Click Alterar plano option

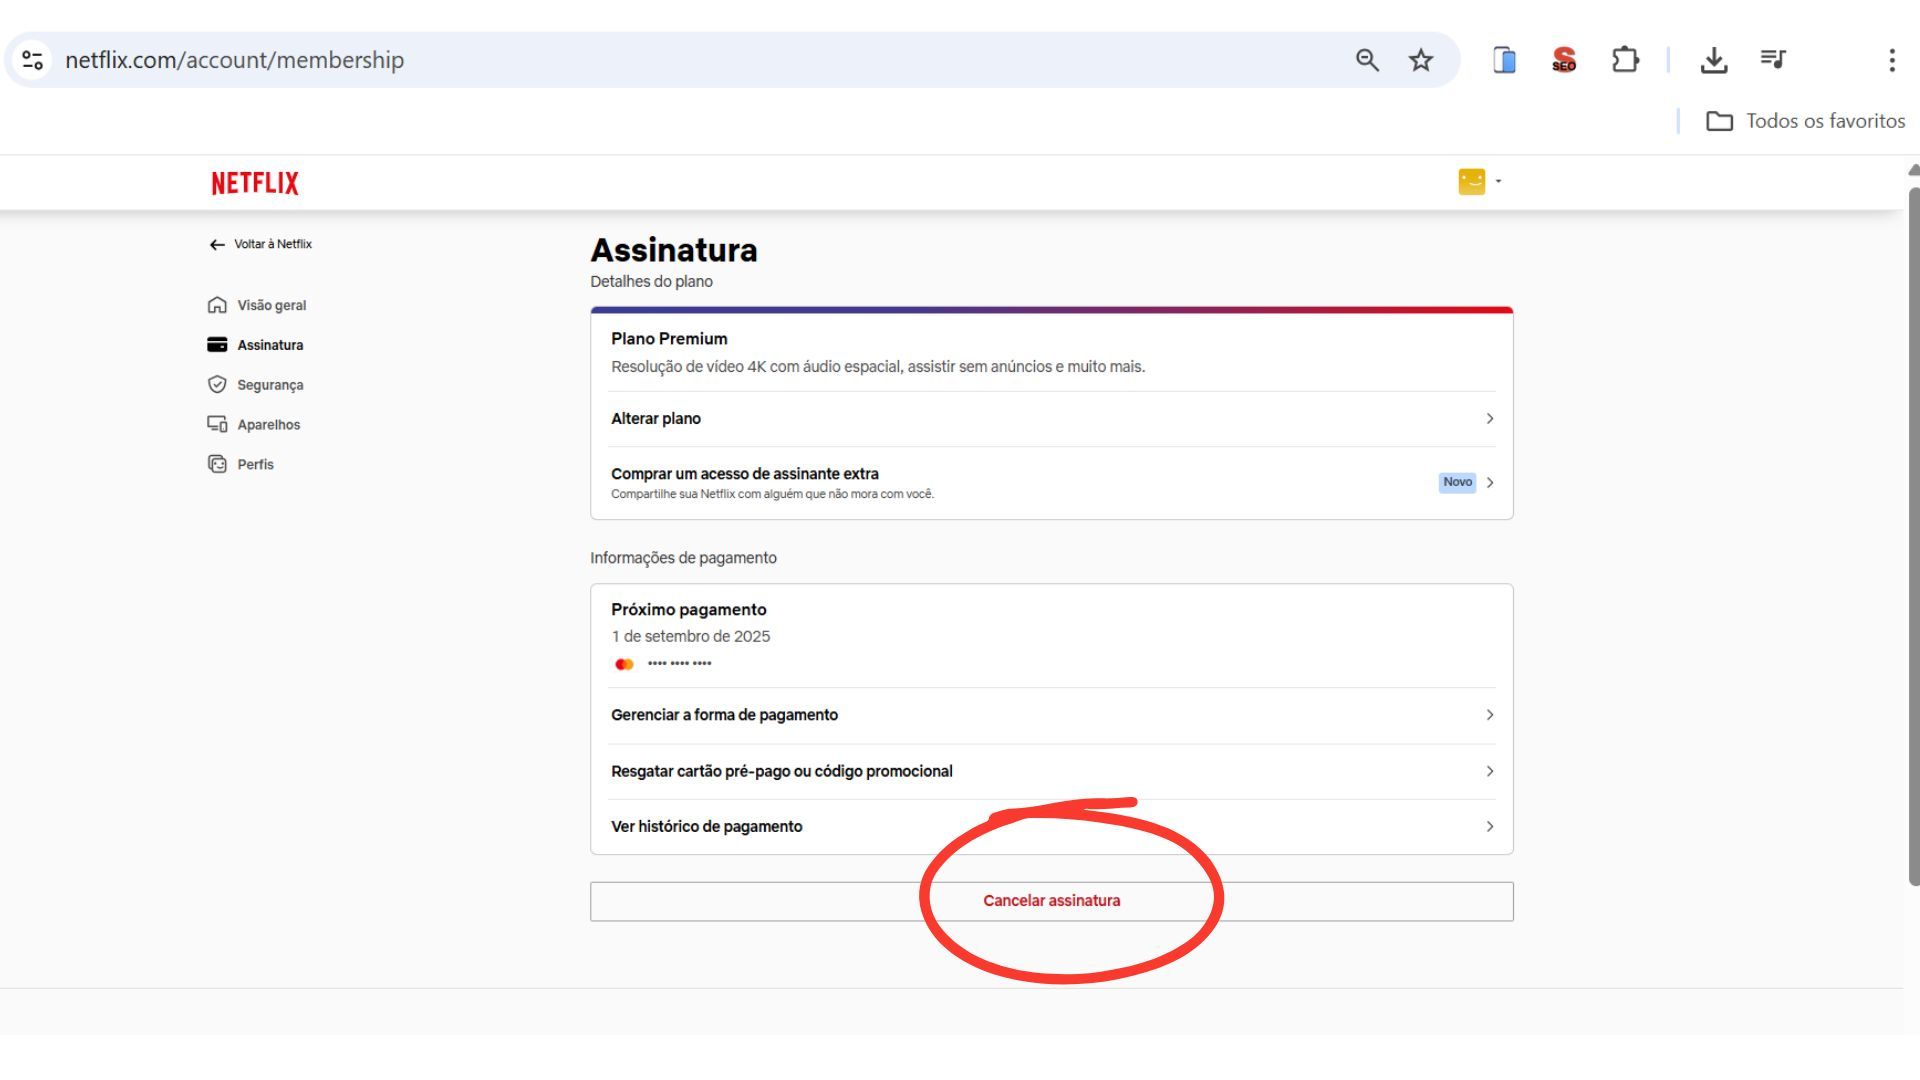(1052, 419)
